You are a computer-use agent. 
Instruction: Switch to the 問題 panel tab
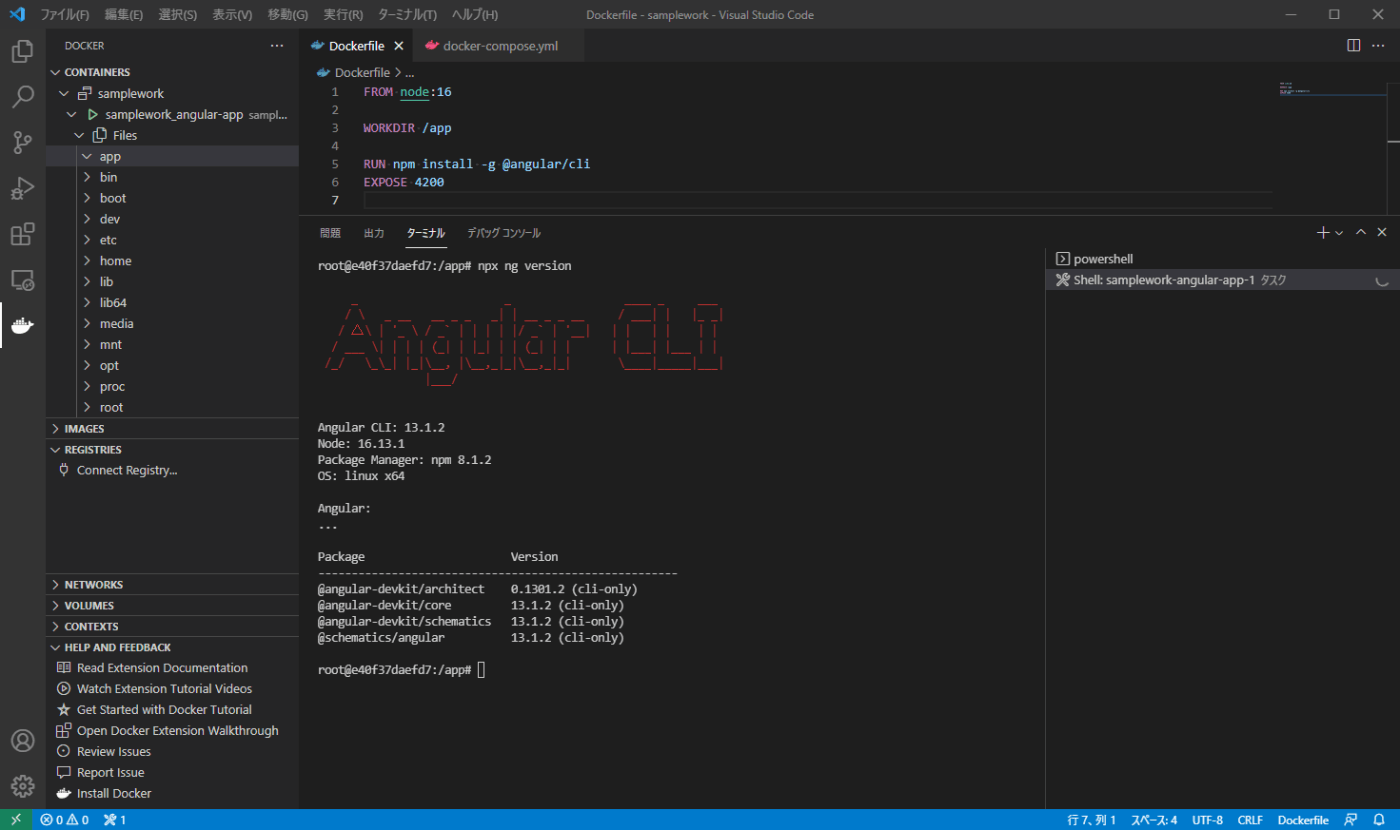tap(330, 233)
